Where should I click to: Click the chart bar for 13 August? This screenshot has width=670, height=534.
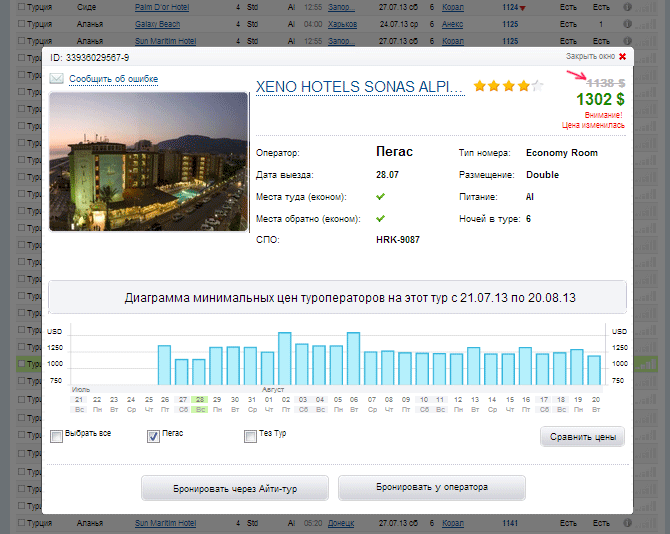(x=473, y=366)
